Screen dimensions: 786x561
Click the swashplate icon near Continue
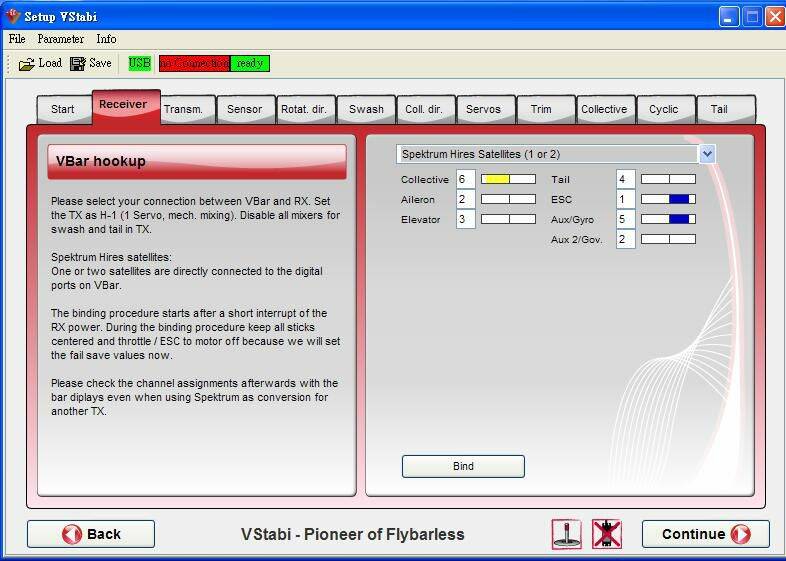pyautogui.click(x=566, y=534)
